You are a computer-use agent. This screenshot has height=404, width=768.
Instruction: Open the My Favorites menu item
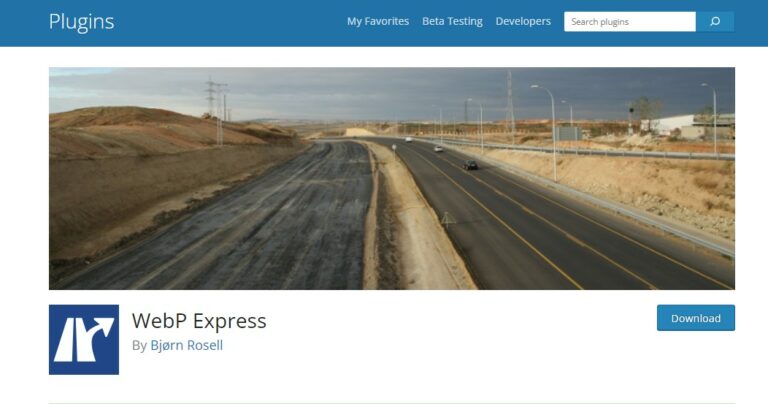(378, 22)
